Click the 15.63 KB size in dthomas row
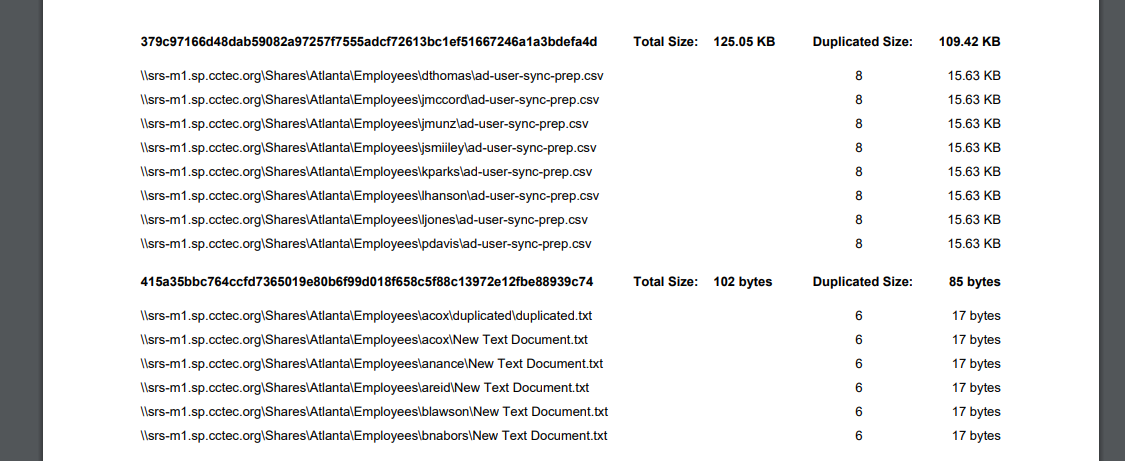 pos(974,76)
